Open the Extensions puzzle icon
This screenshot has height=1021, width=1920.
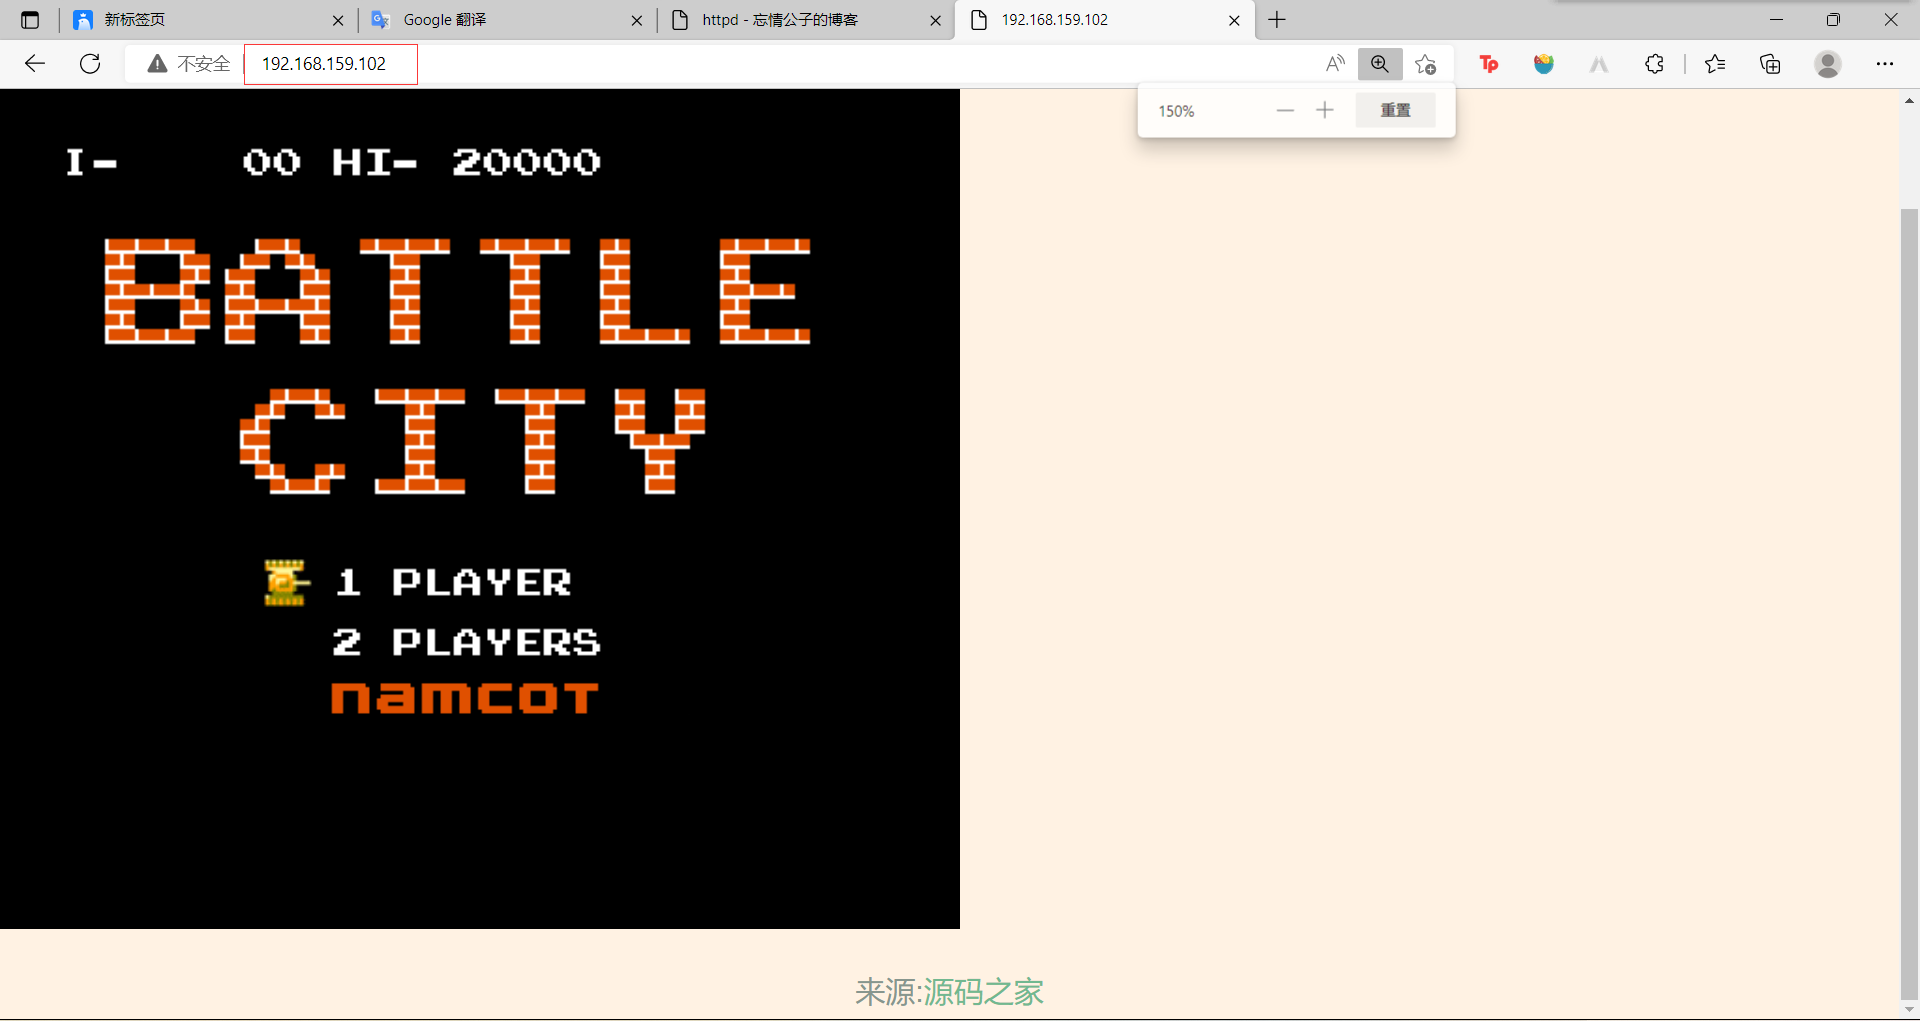(x=1654, y=64)
